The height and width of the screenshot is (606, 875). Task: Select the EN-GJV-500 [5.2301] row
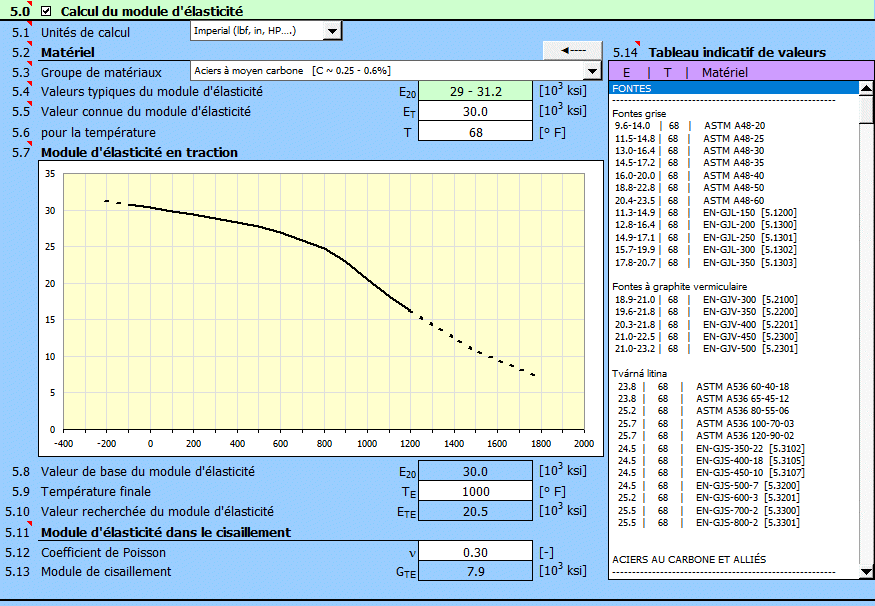(x=734, y=349)
